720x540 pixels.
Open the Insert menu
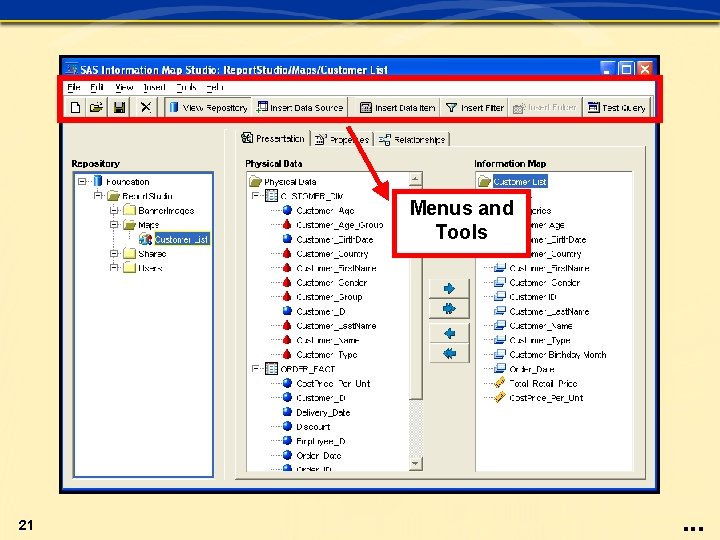pos(154,87)
